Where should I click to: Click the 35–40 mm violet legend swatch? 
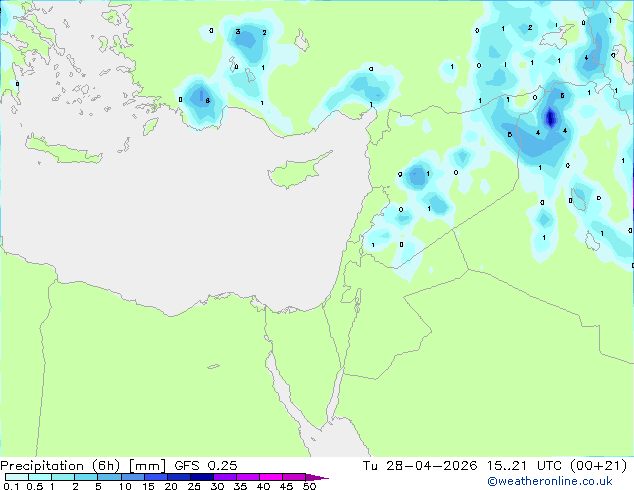click(247, 477)
